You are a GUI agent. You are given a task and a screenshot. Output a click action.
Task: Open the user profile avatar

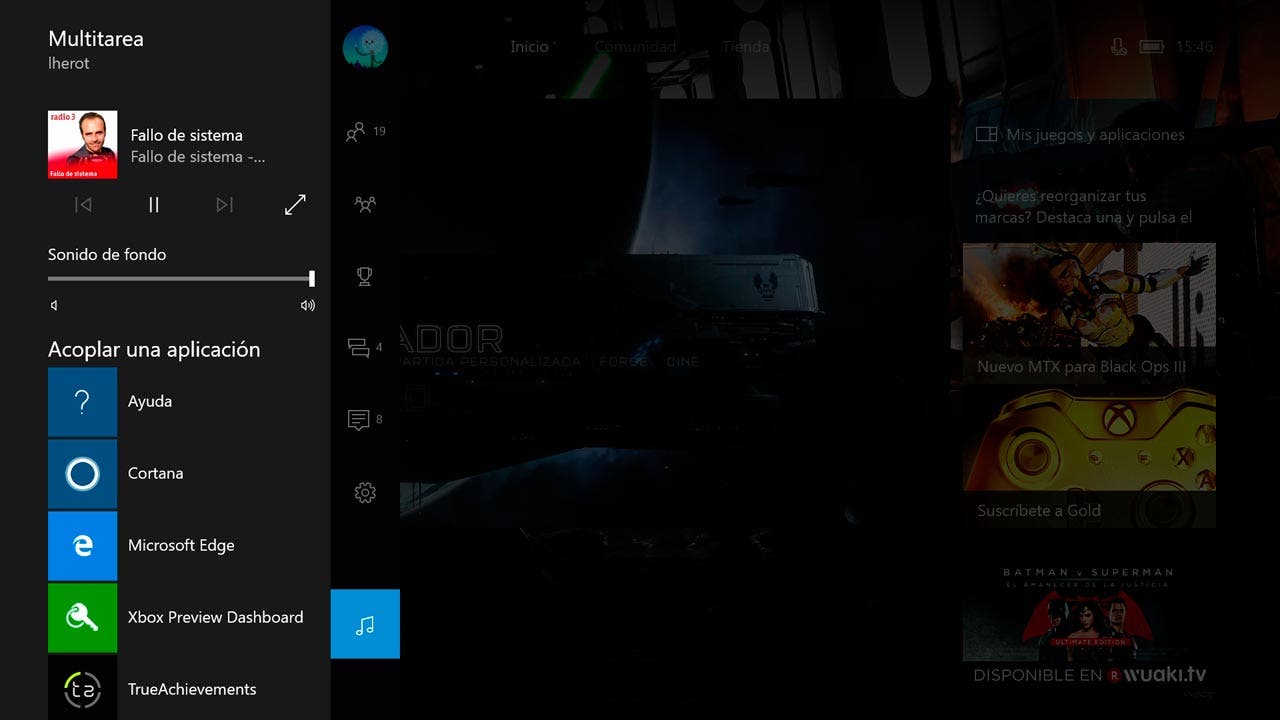pos(365,47)
